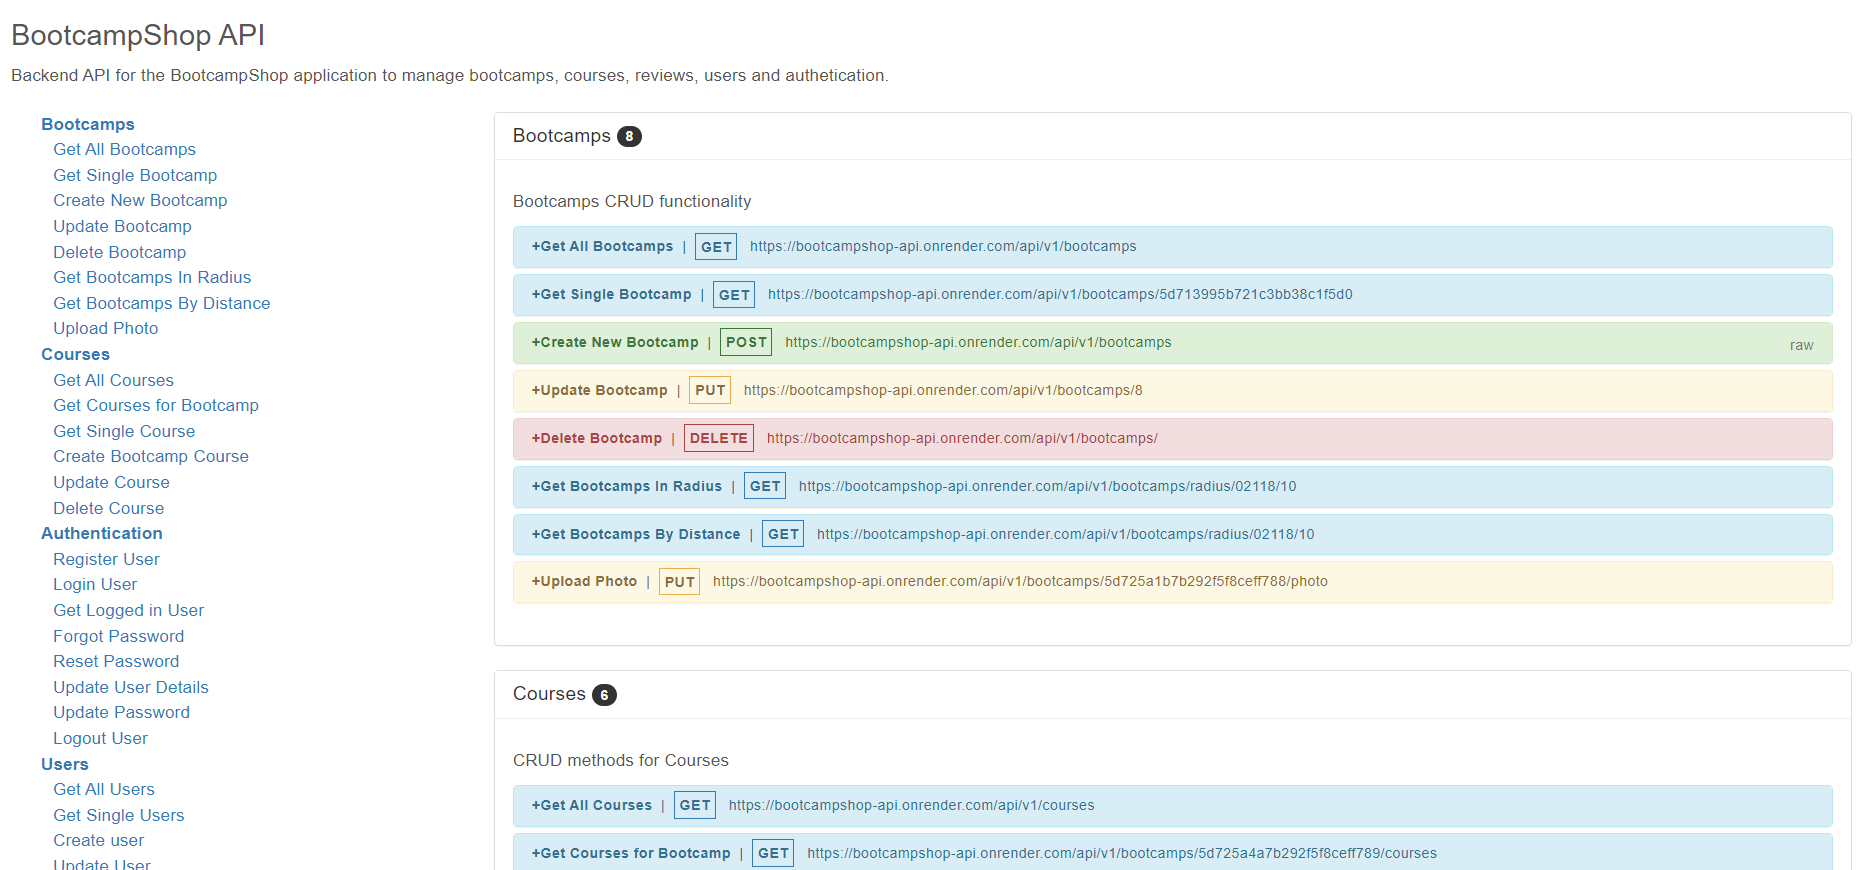Go to Update User Details sidebar link
Screen dimensions: 1870x870
coord(131,687)
